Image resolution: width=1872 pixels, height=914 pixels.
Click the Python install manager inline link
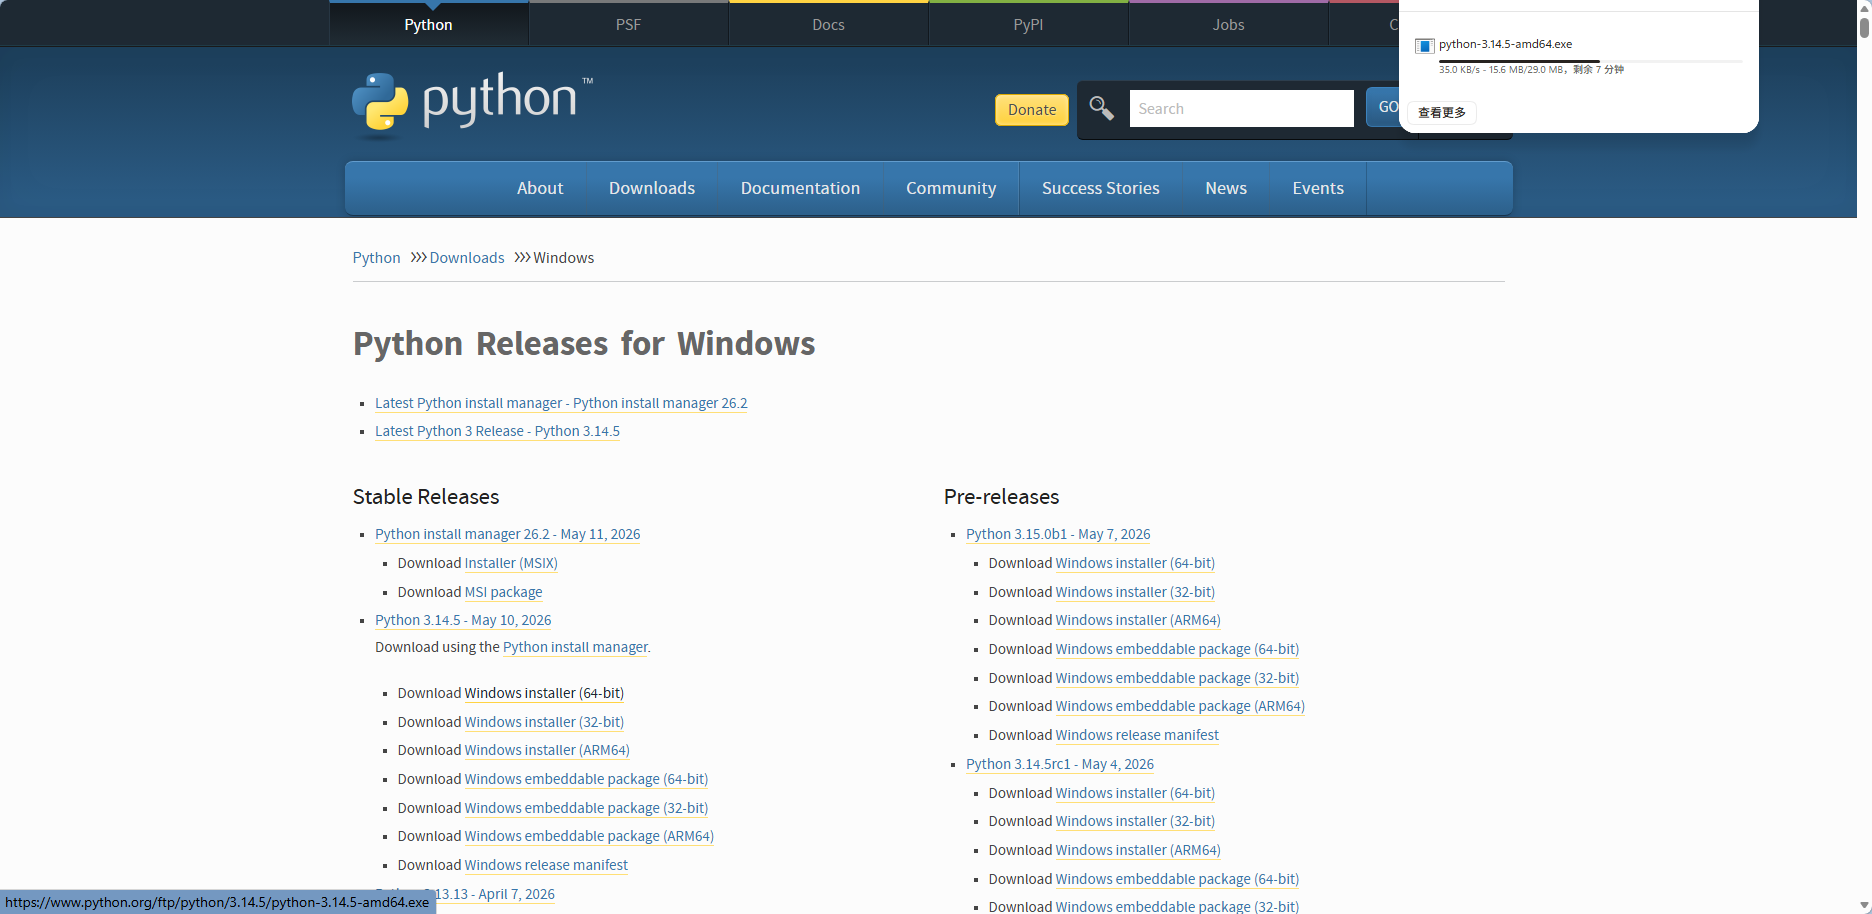pyautogui.click(x=575, y=647)
